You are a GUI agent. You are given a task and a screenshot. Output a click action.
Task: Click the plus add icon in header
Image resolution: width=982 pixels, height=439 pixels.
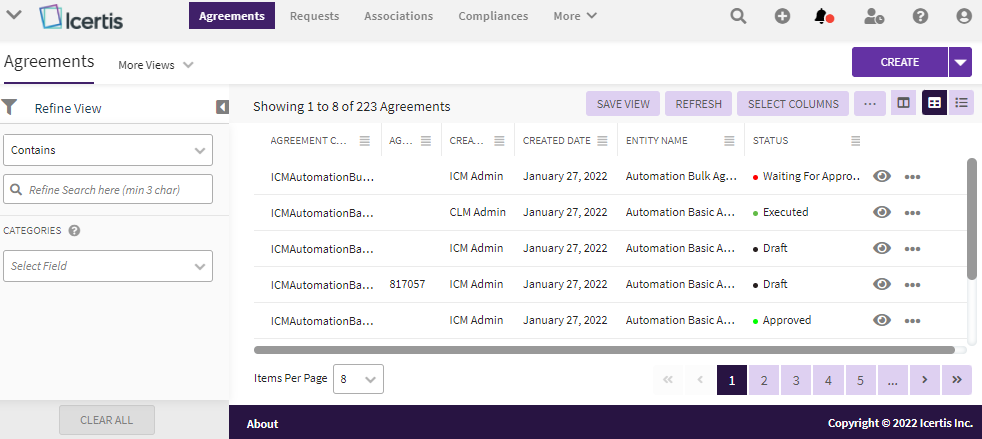782,16
